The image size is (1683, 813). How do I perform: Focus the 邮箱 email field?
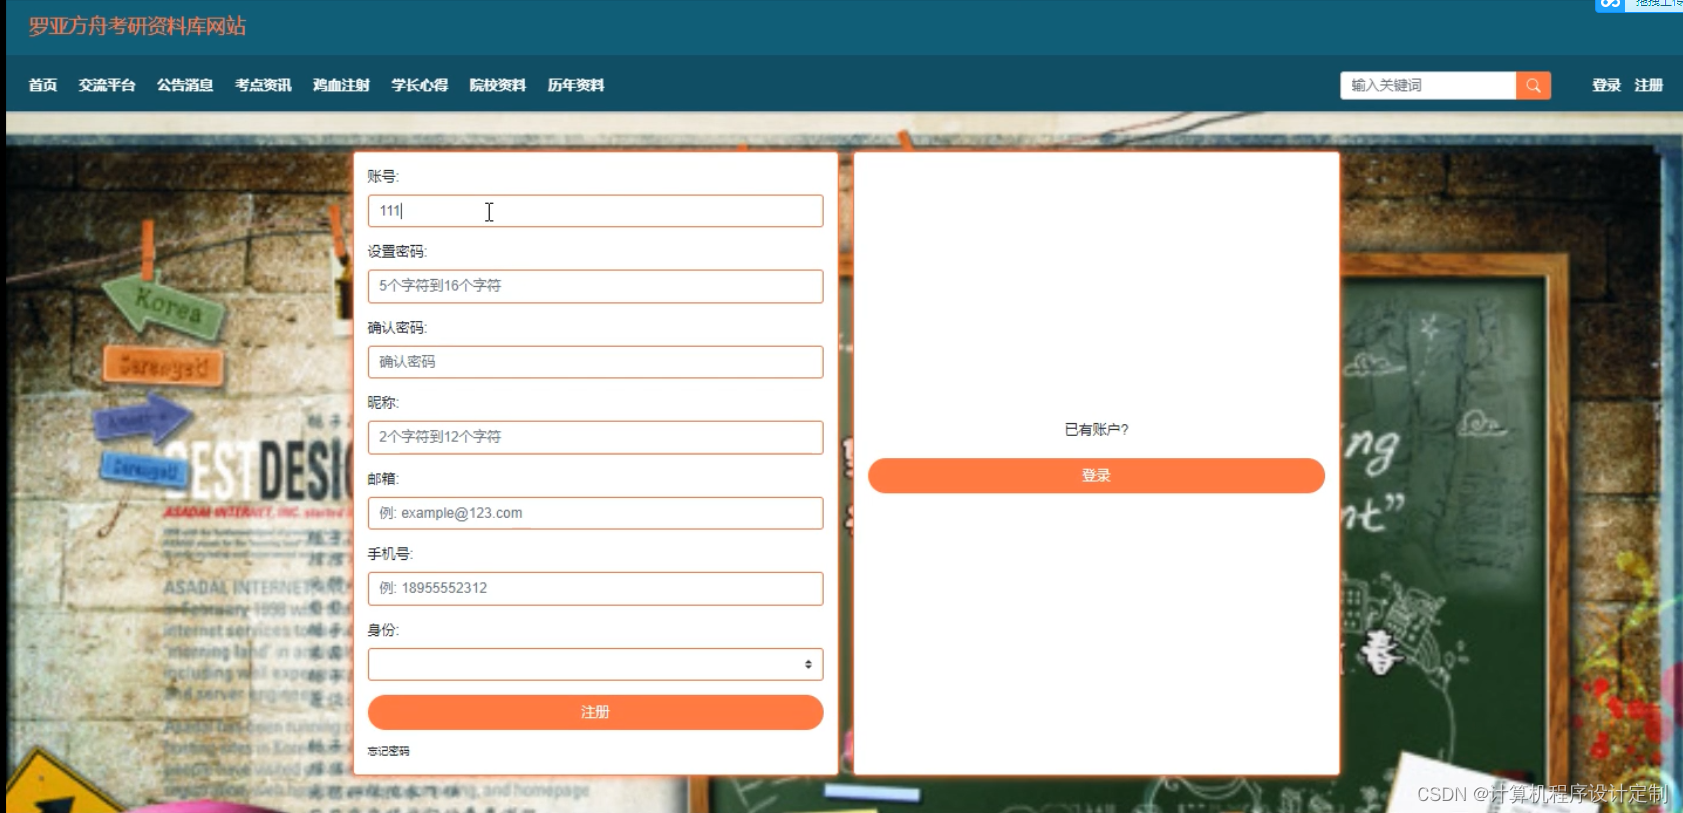595,513
